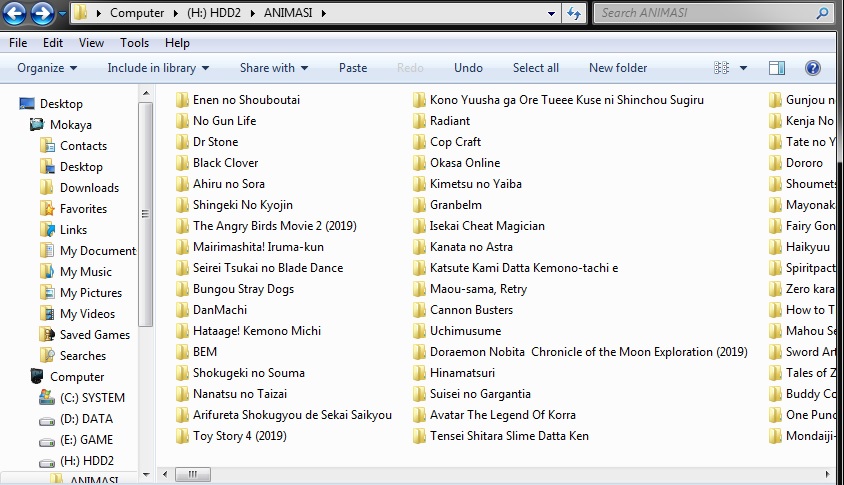
Task: Toggle the preview pane icon
Action: pos(777,68)
